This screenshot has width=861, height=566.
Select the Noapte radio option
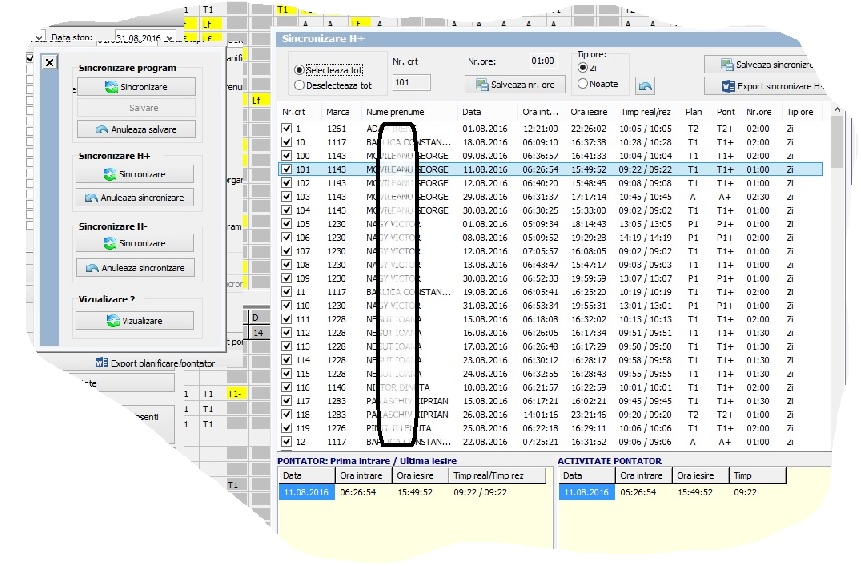(583, 84)
